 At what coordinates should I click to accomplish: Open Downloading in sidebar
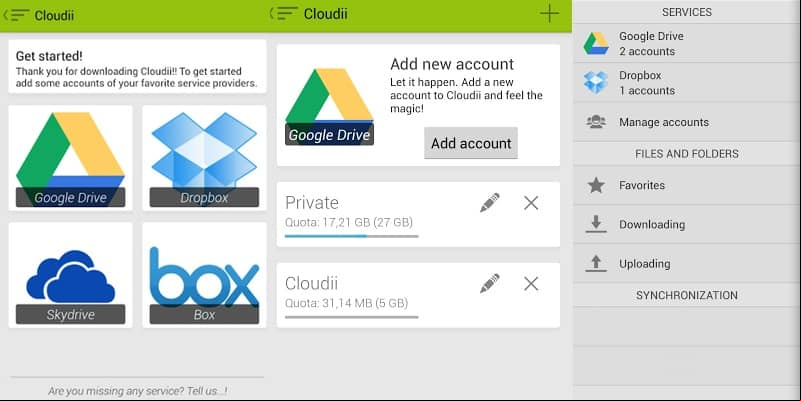click(687, 224)
